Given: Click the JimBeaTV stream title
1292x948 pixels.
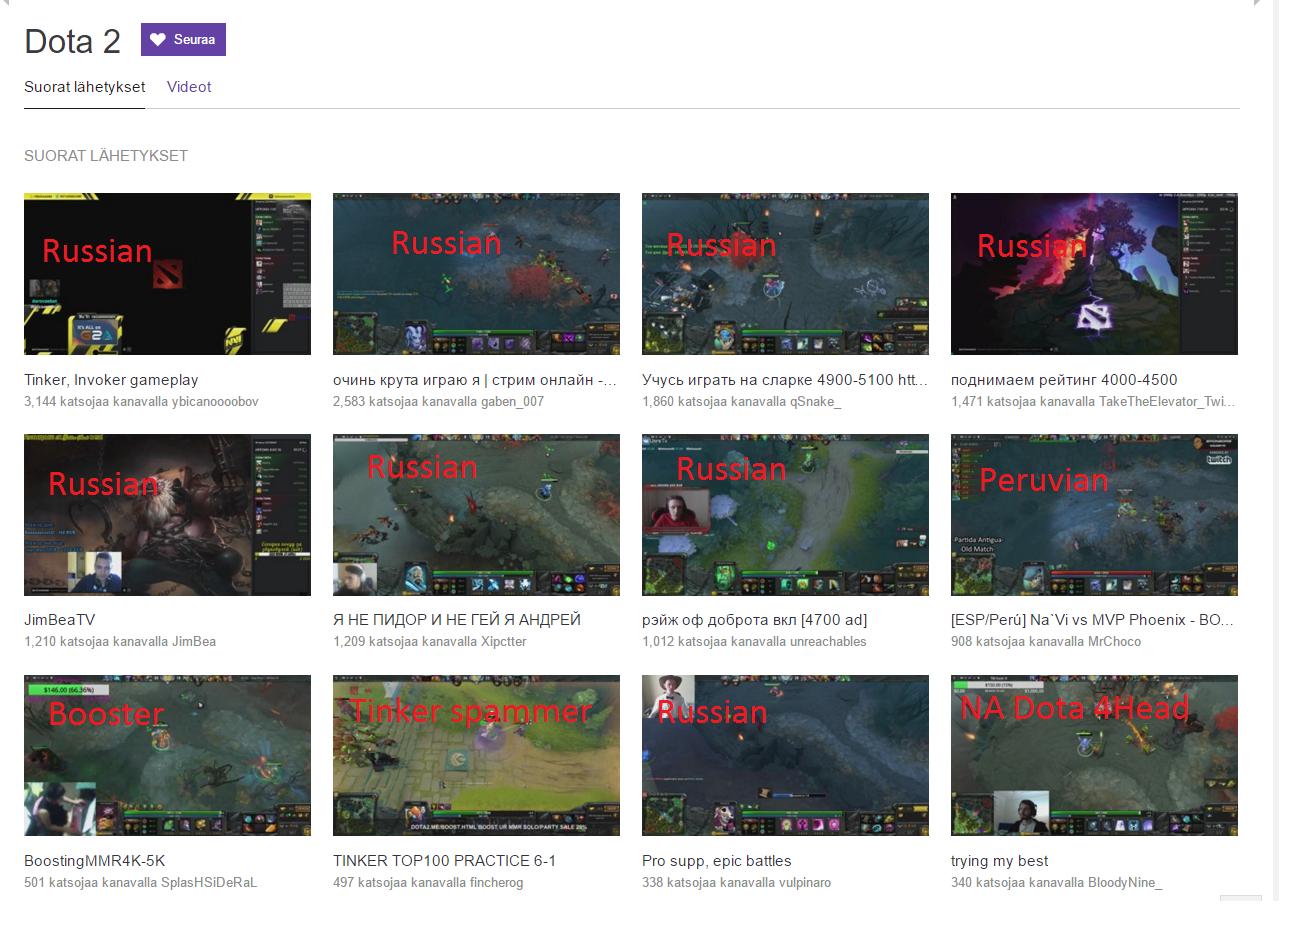Looking at the screenshot, I should tap(60, 620).
